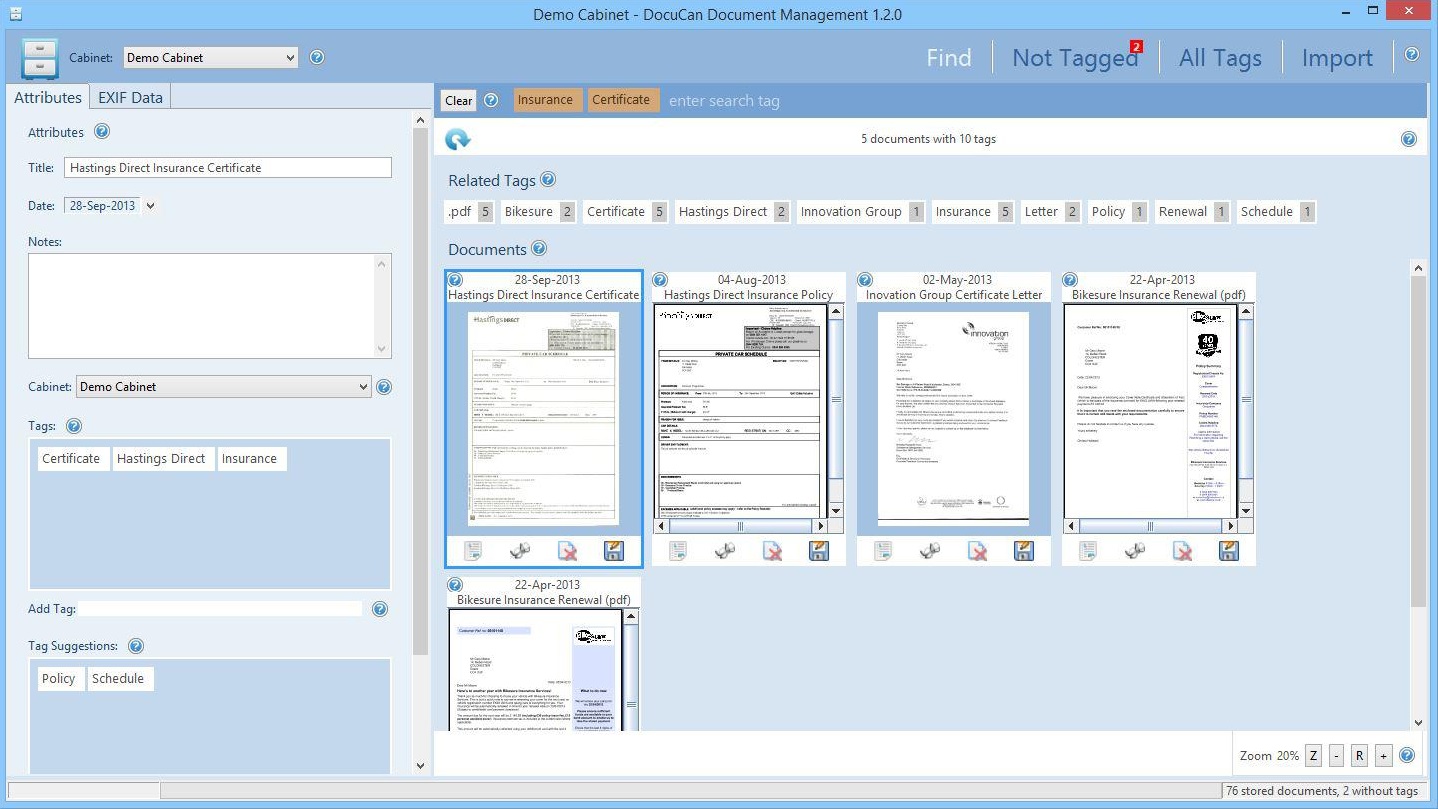Click the Z zoom button
Screen dimensions: 1438x809
tap(1313, 756)
